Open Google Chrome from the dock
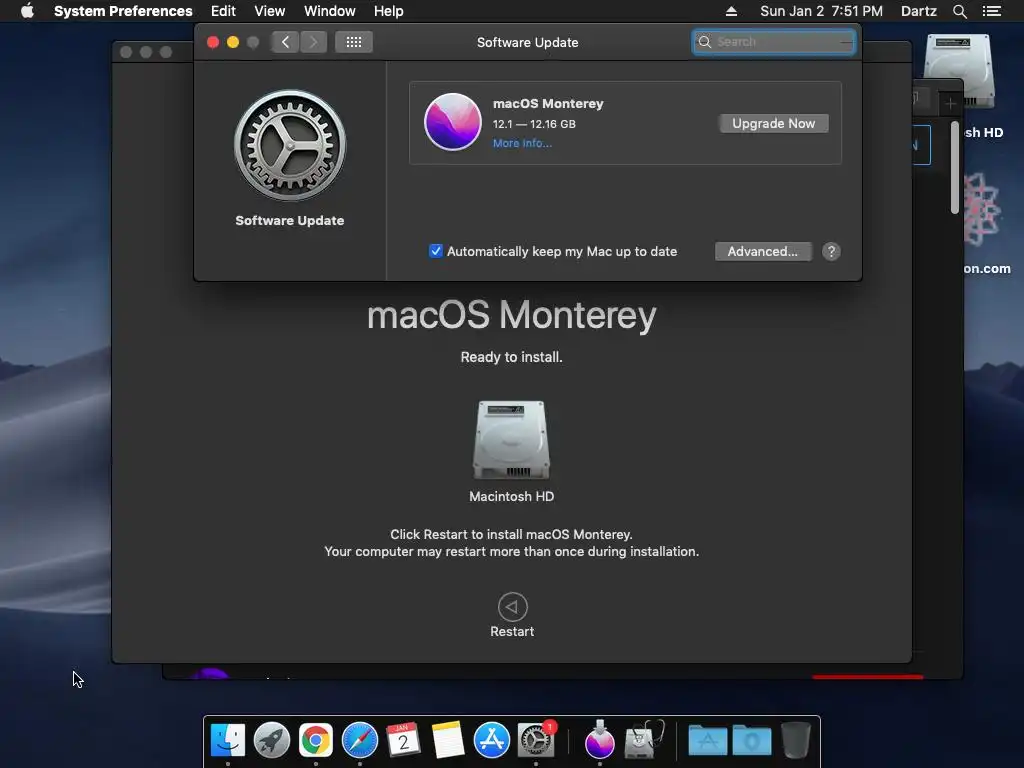 point(315,740)
